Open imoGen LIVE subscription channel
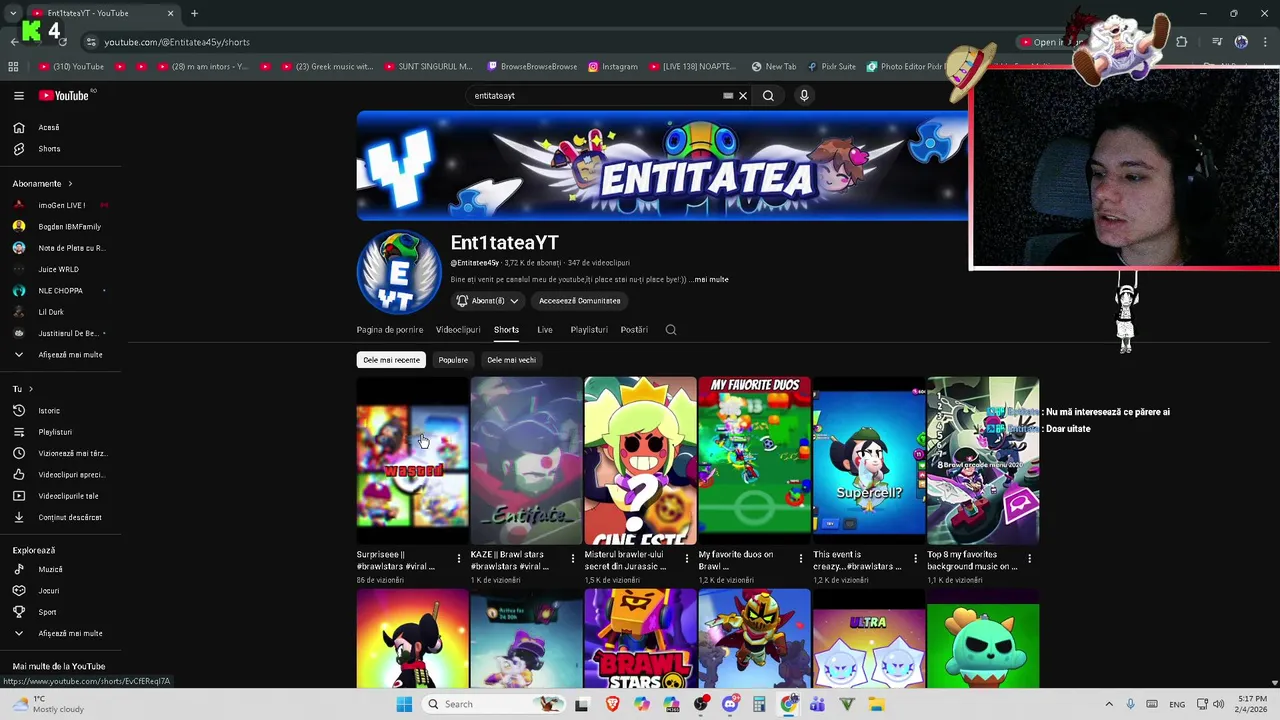 (x=60, y=205)
